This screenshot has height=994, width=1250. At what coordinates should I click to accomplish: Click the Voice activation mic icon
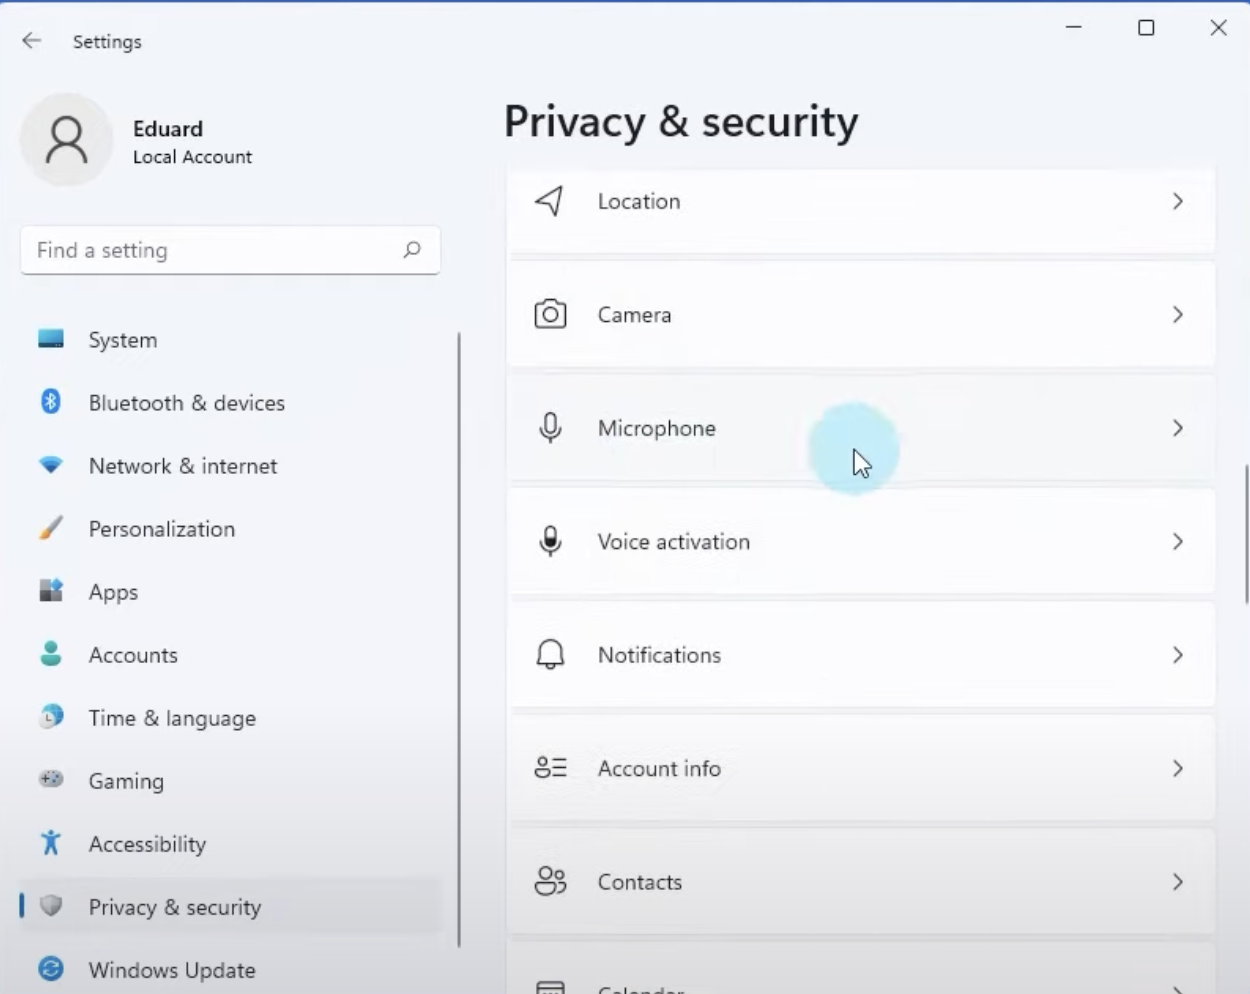550,541
